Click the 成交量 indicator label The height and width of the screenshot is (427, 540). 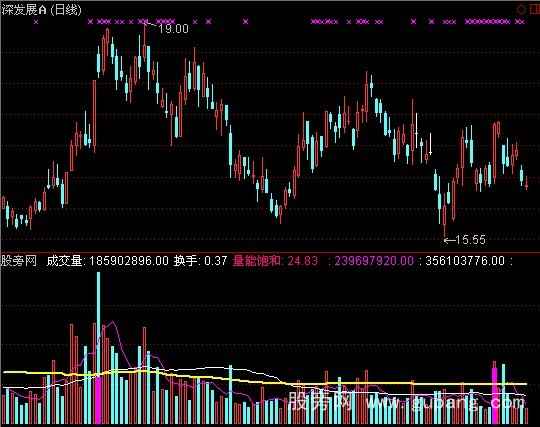65,261
